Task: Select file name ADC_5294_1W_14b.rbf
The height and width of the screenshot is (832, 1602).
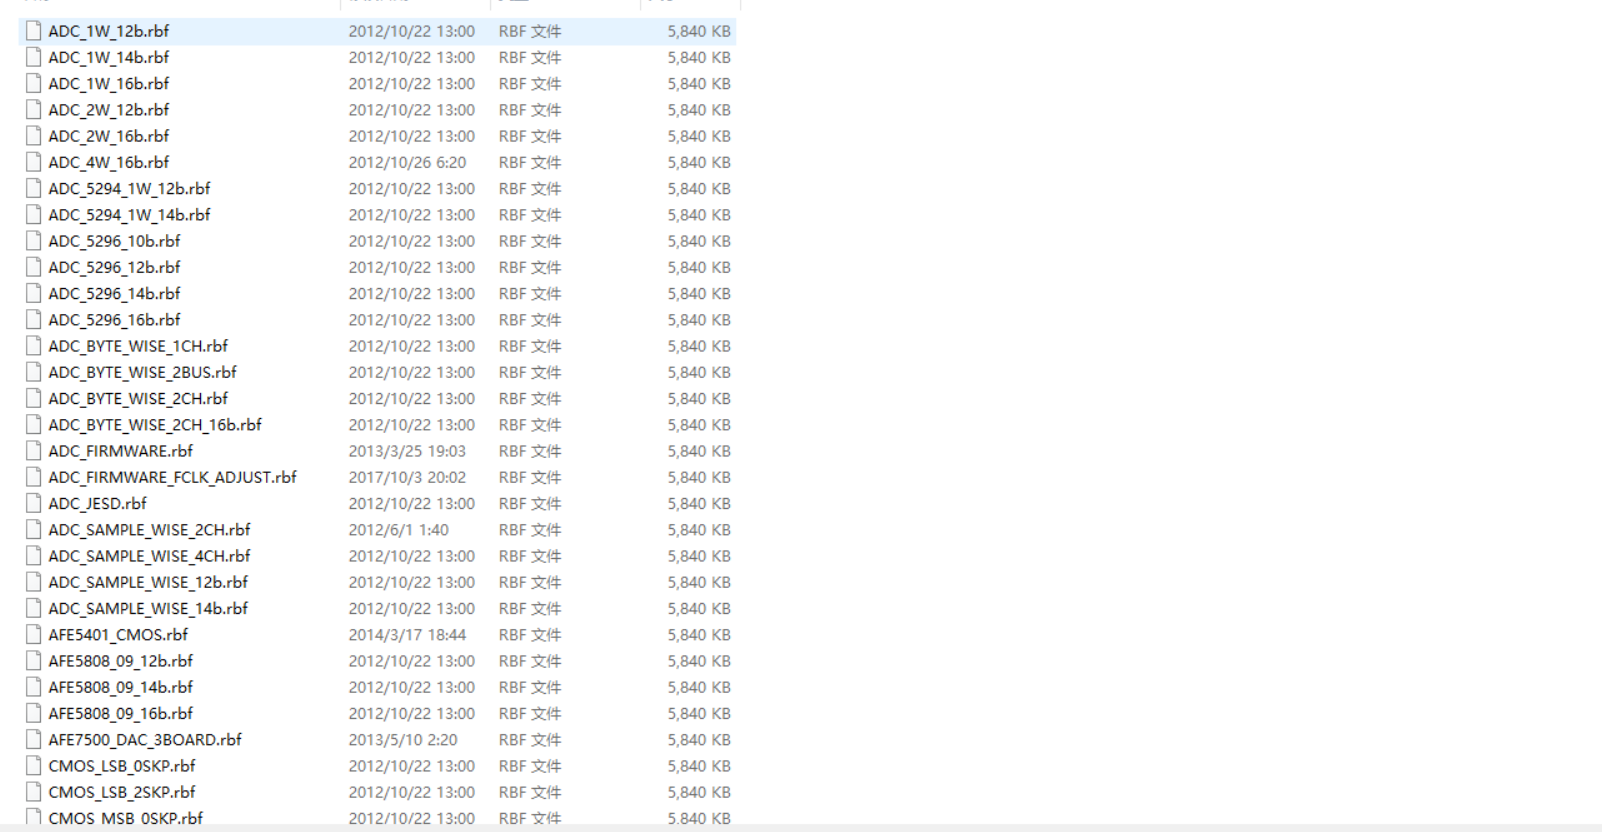Action: coord(130,215)
